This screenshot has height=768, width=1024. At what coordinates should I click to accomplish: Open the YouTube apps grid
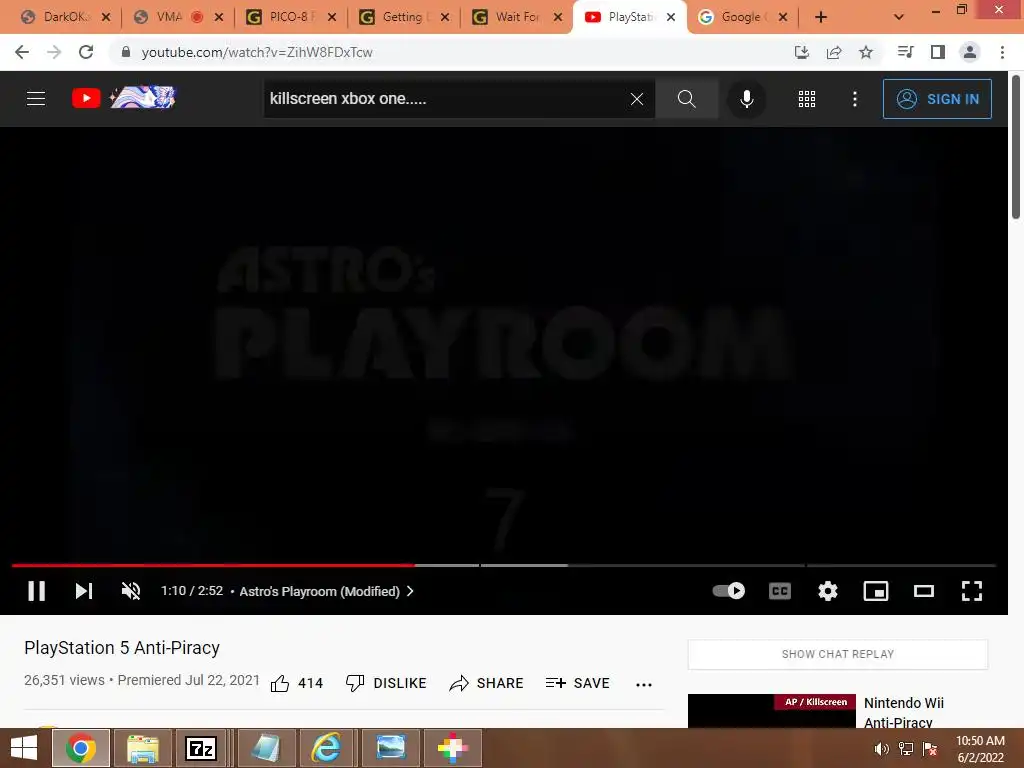(x=807, y=99)
